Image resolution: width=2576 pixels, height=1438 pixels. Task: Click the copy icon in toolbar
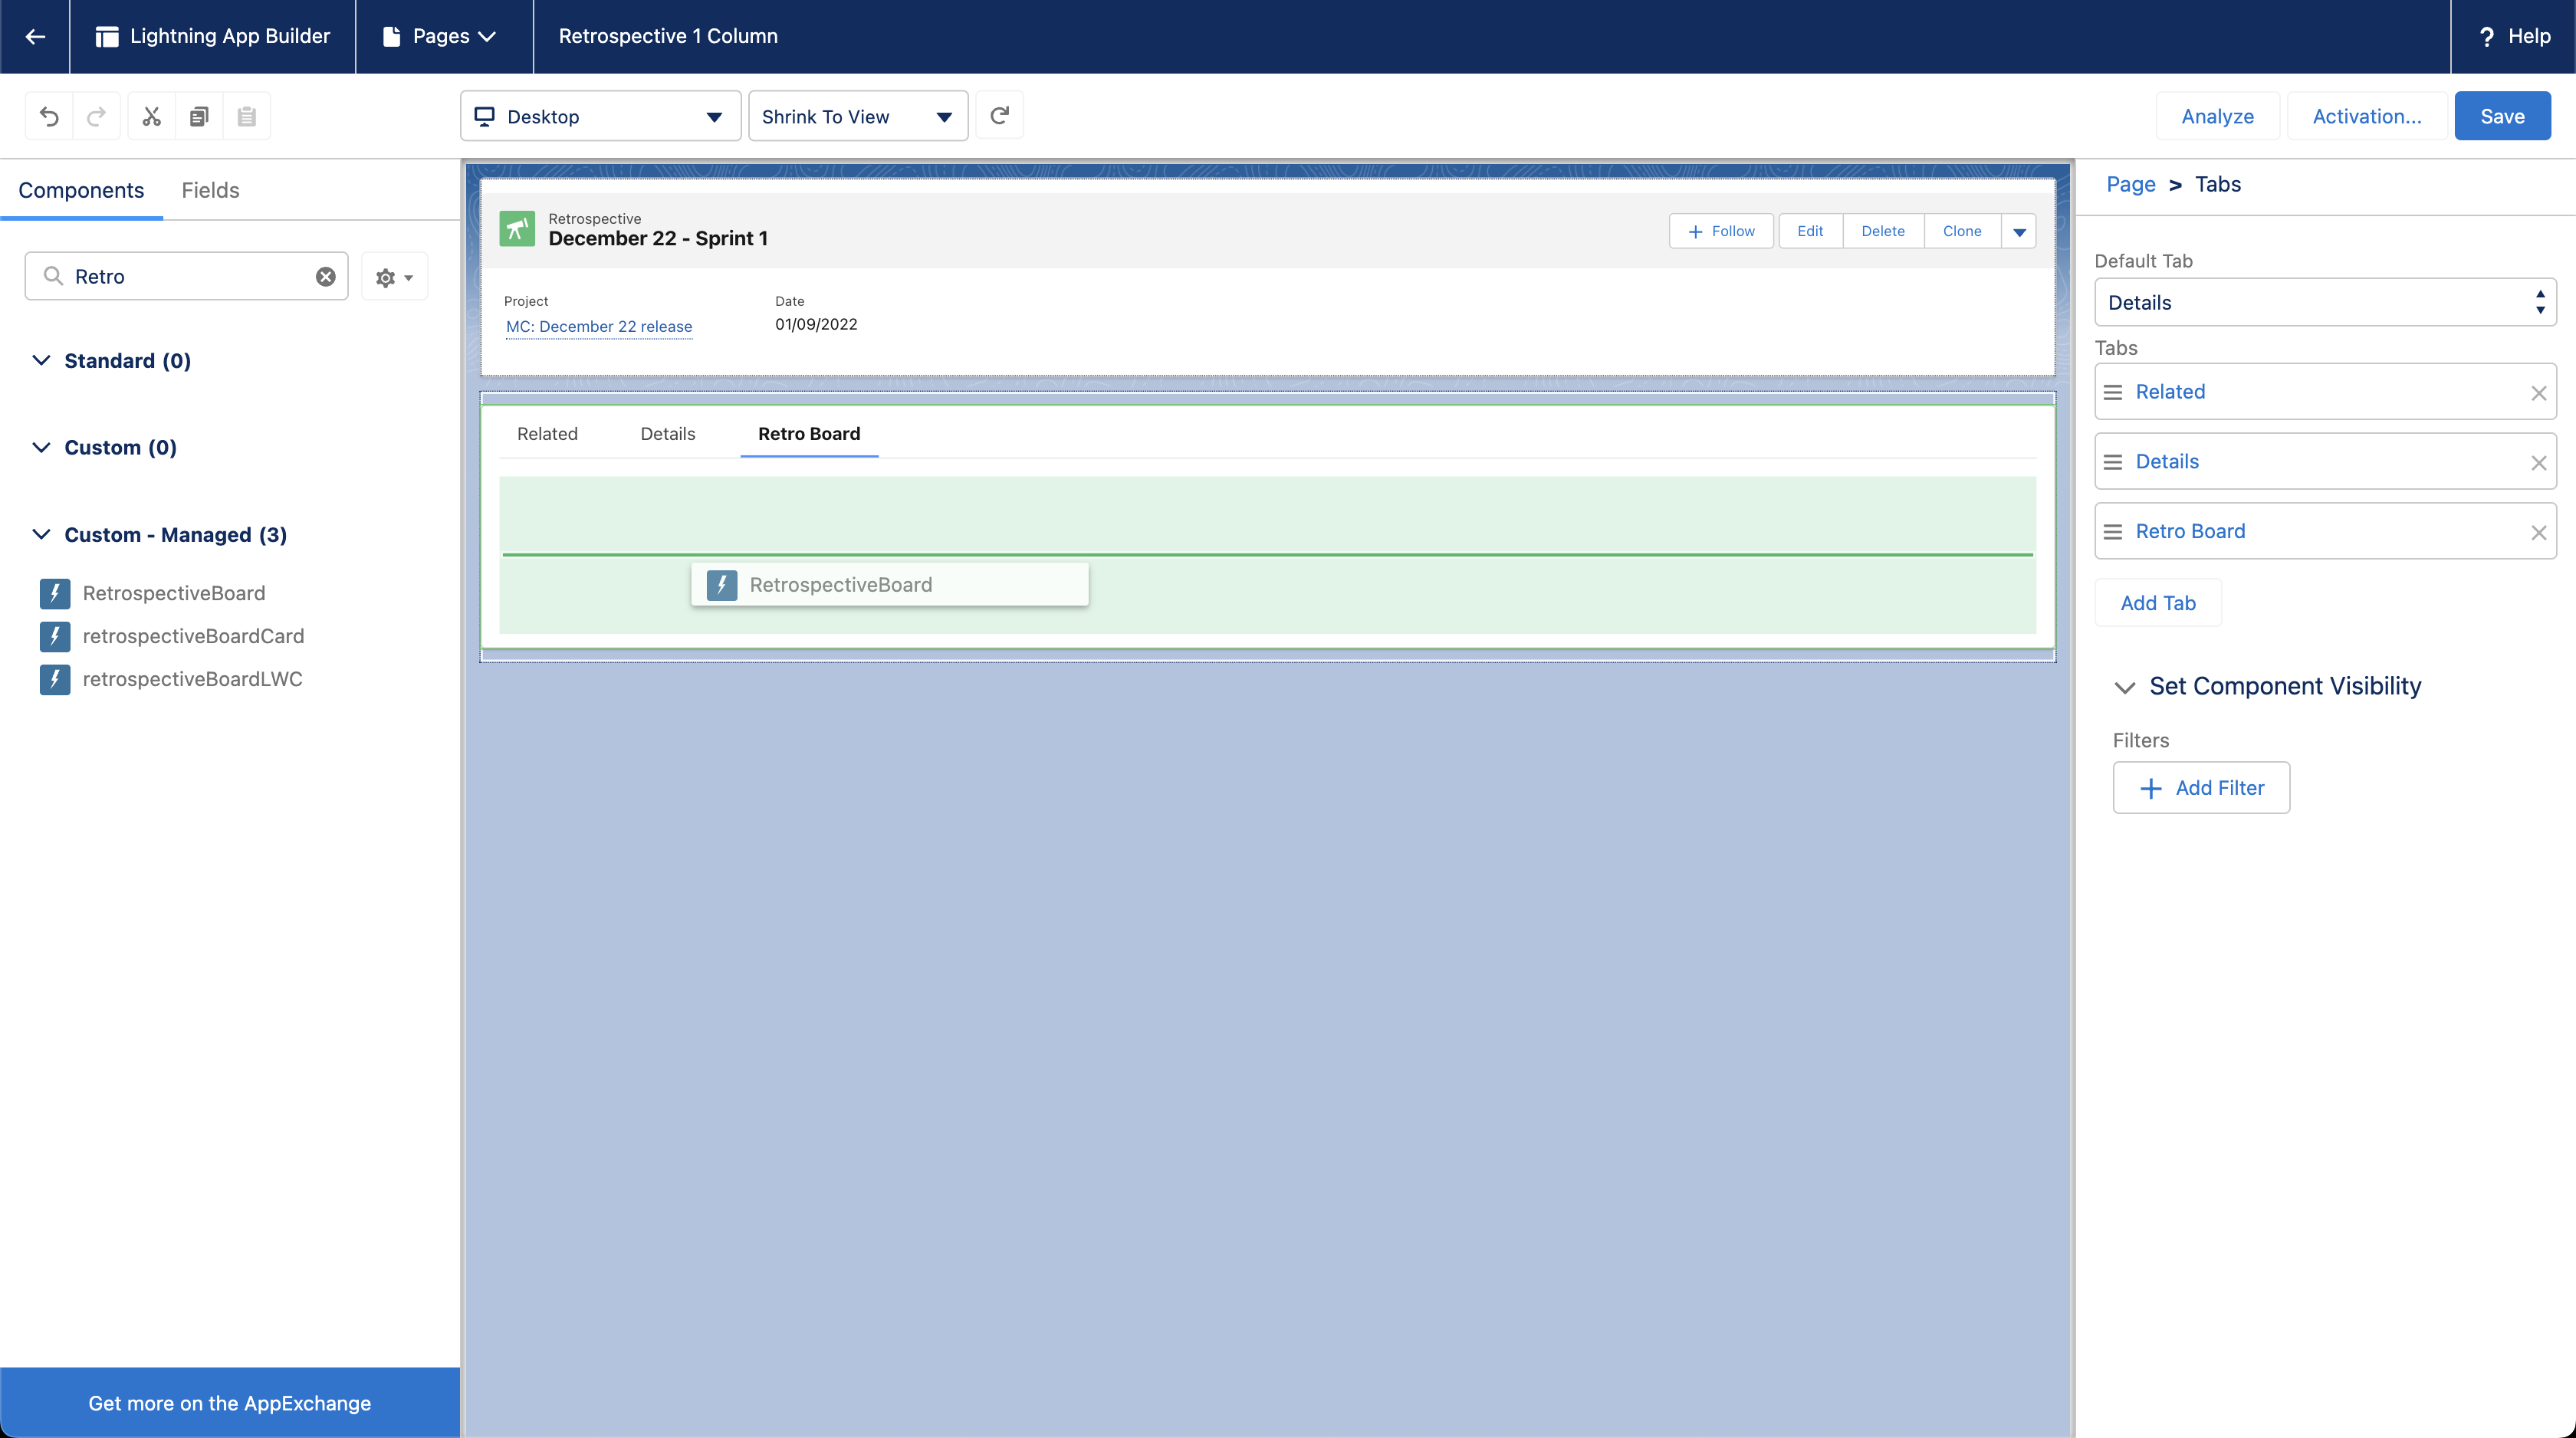tap(199, 117)
